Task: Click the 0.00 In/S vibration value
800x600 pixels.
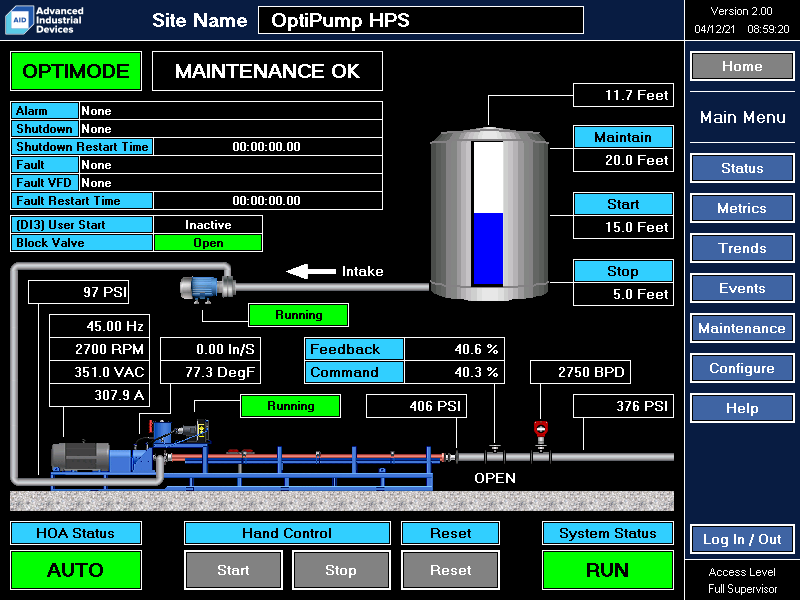Action: 211,349
